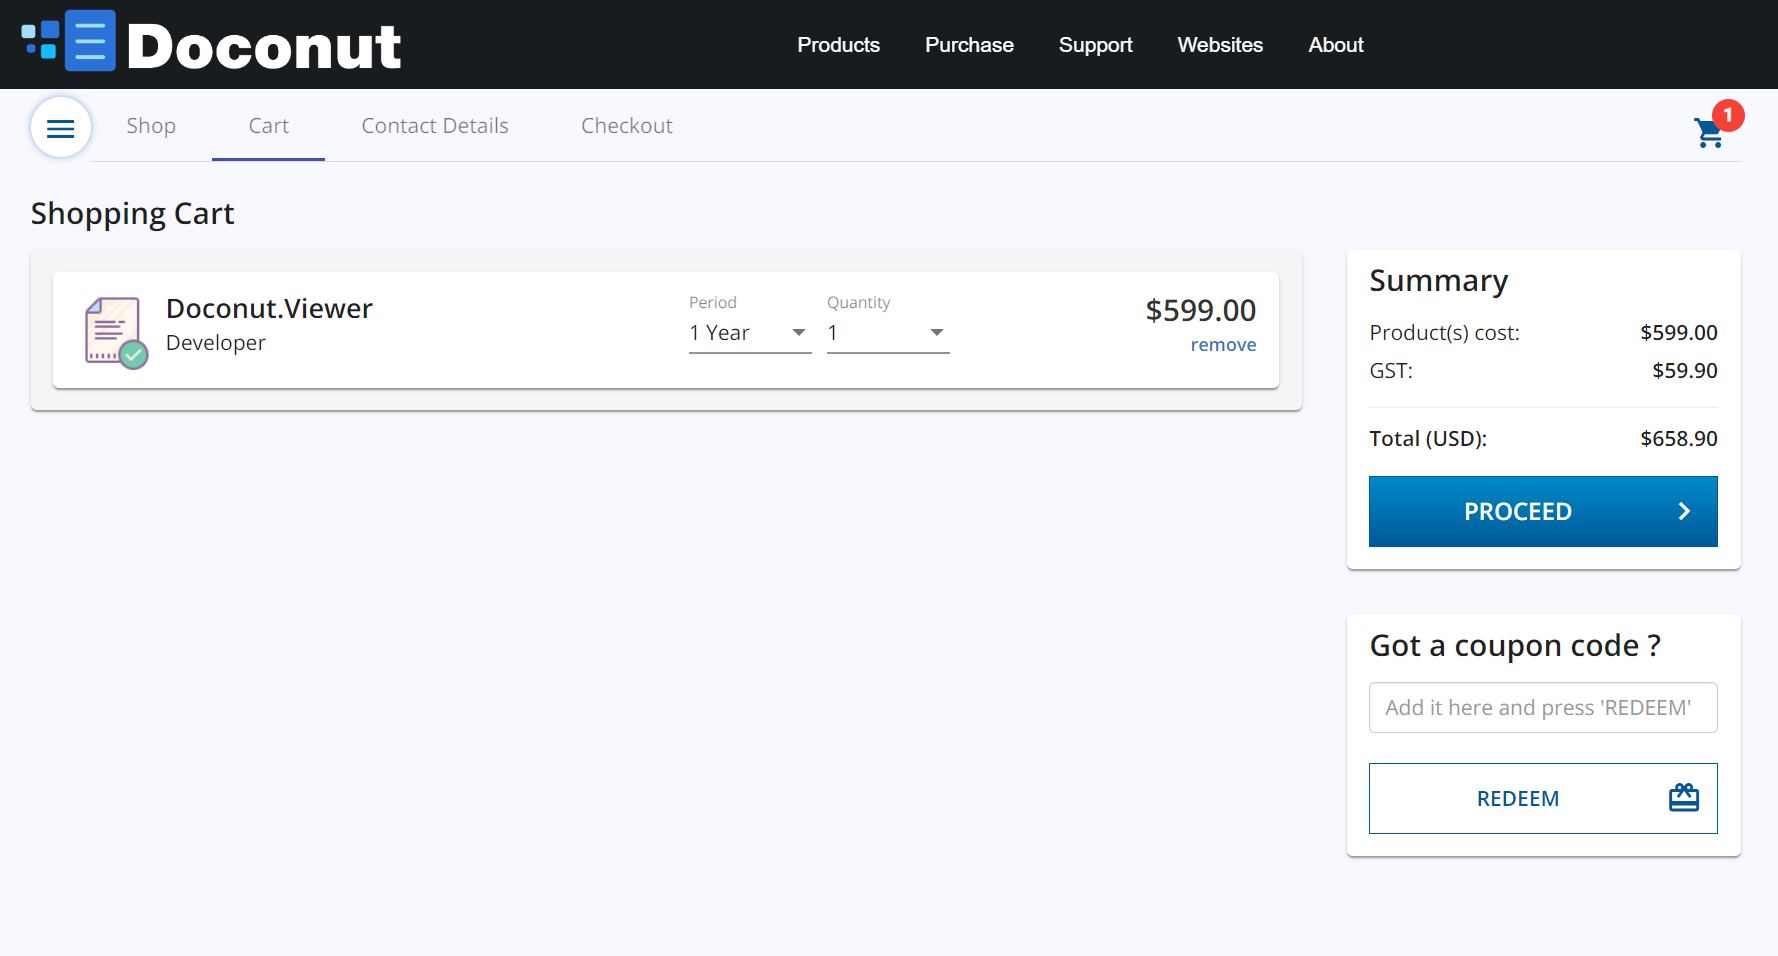The image size is (1778, 956).
Task: Click the 'Got a coupon code ?' heading
Action: tap(1515, 646)
